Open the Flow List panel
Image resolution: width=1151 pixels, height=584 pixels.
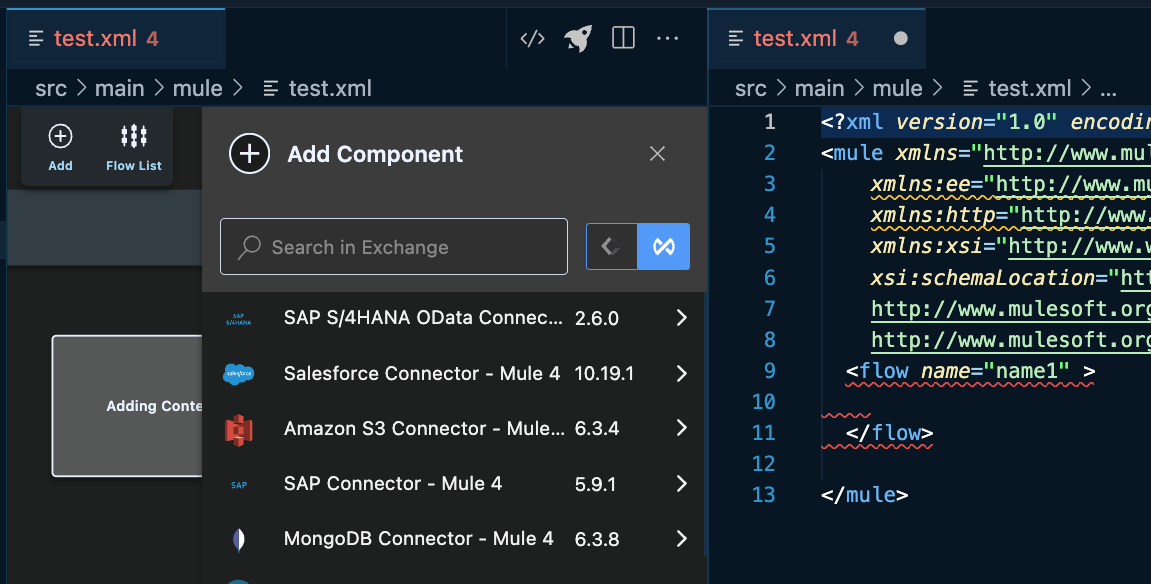pyautogui.click(x=133, y=136)
